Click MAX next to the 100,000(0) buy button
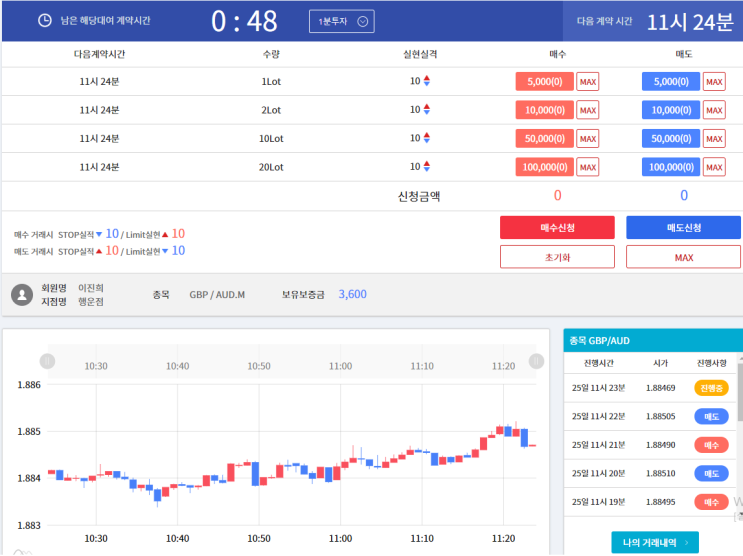This screenshot has width=743, height=556. [x=588, y=167]
